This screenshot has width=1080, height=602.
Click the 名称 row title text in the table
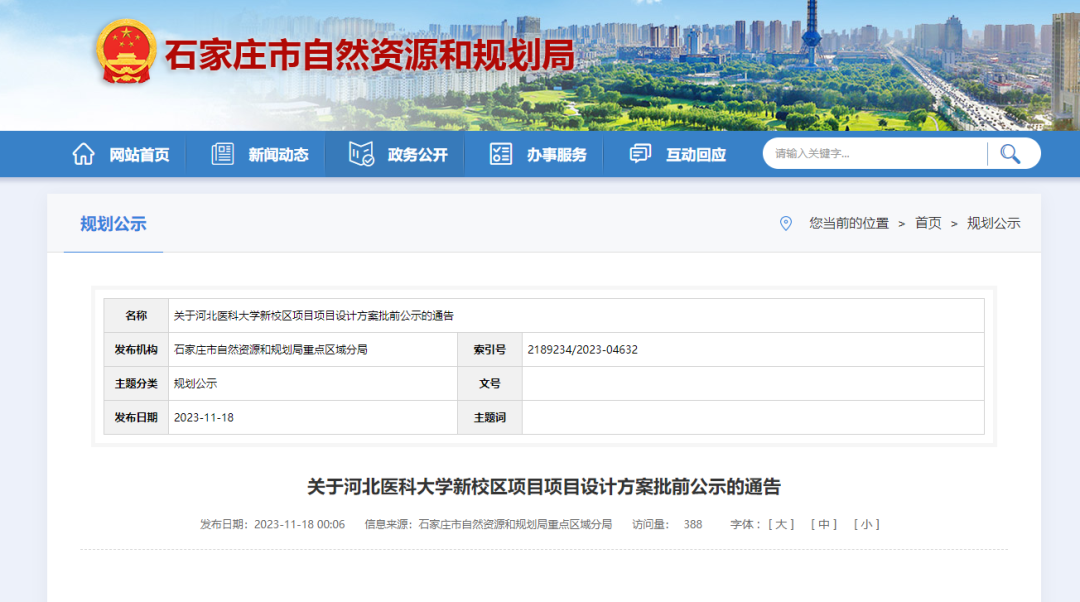(313, 315)
